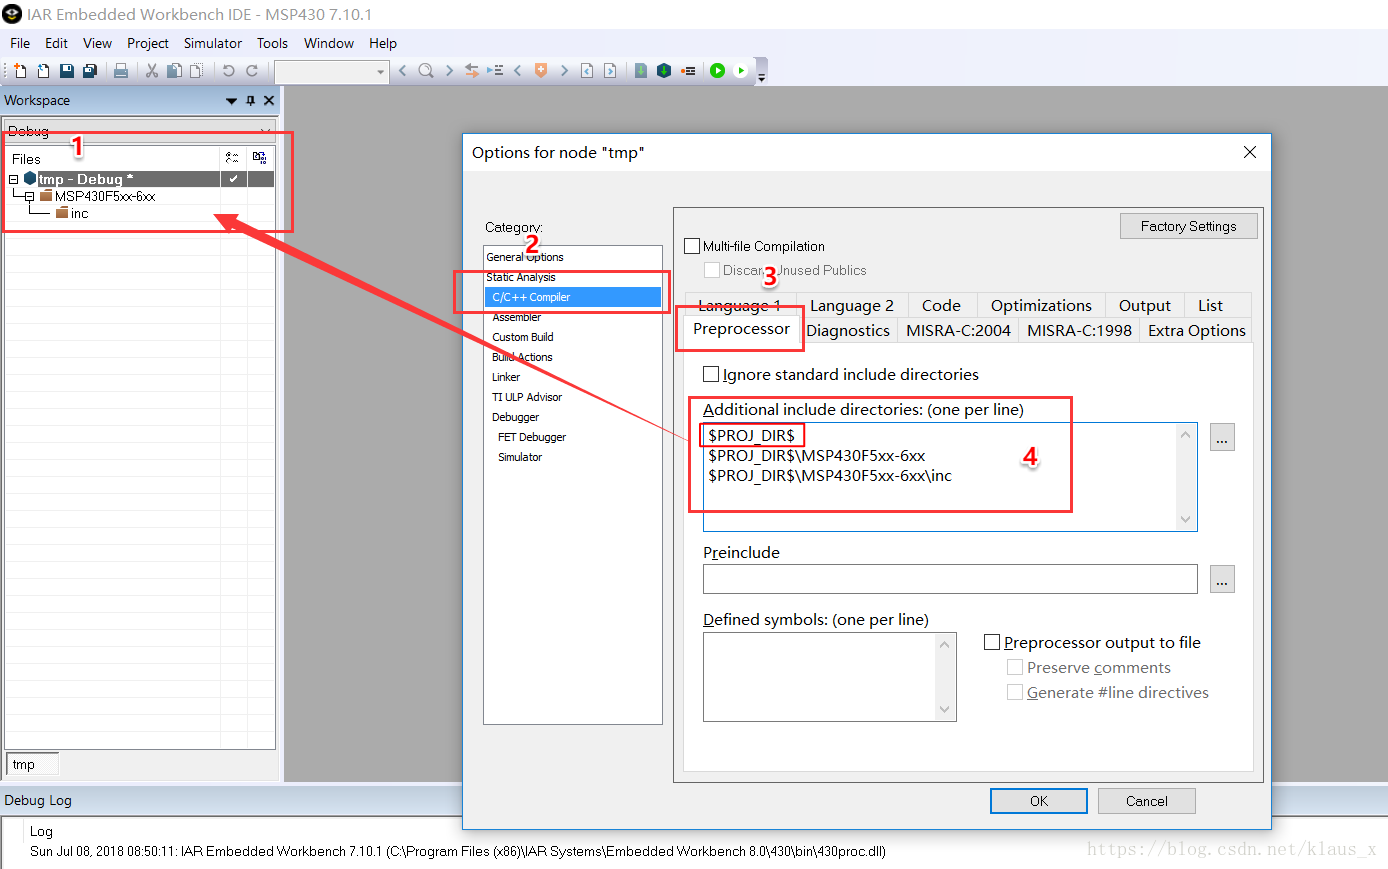Image resolution: width=1388 pixels, height=869 pixels.
Task: Click the Save All toolbar icon
Action: tap(89, 71)
